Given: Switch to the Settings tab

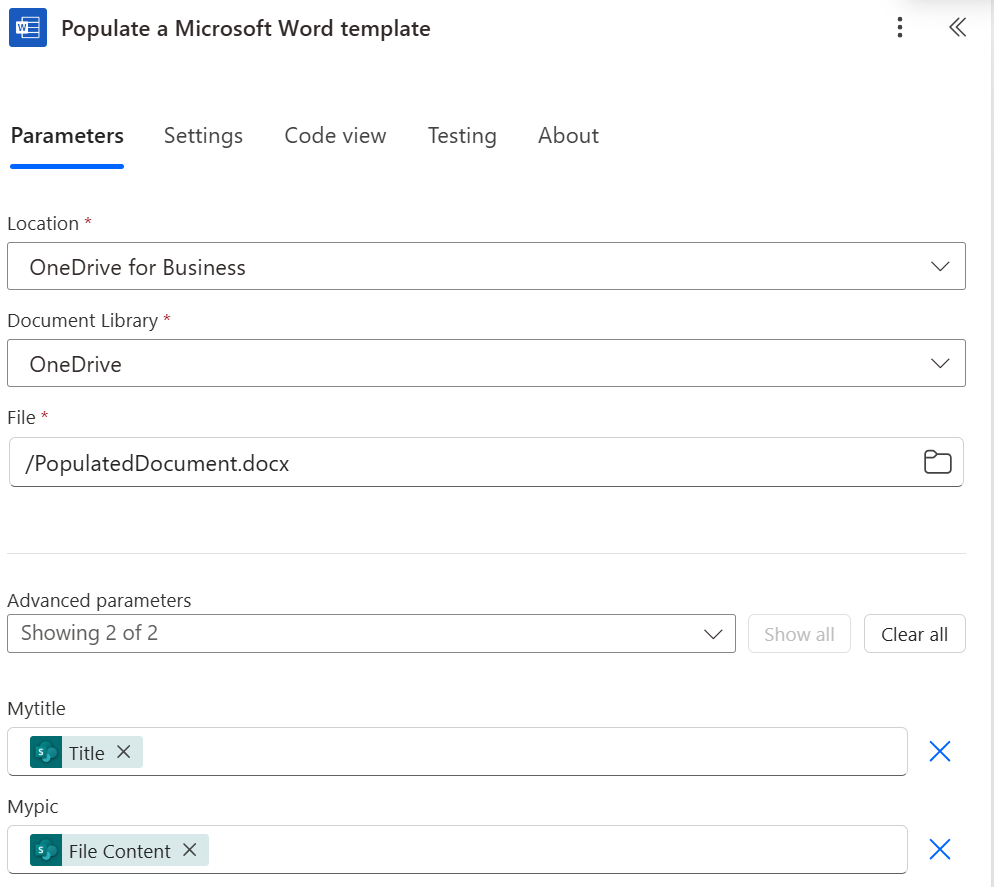Looking at the screenshot, I should [x=203, y=136].
